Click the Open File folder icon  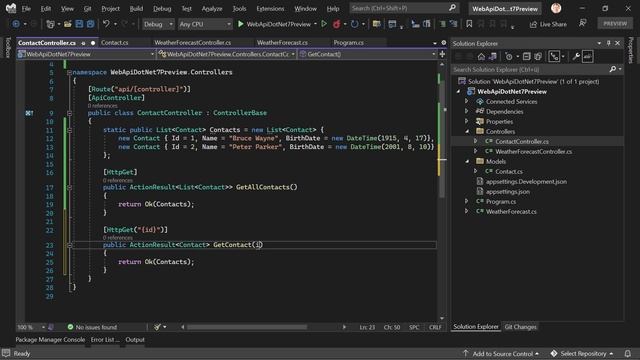(68, 24)
